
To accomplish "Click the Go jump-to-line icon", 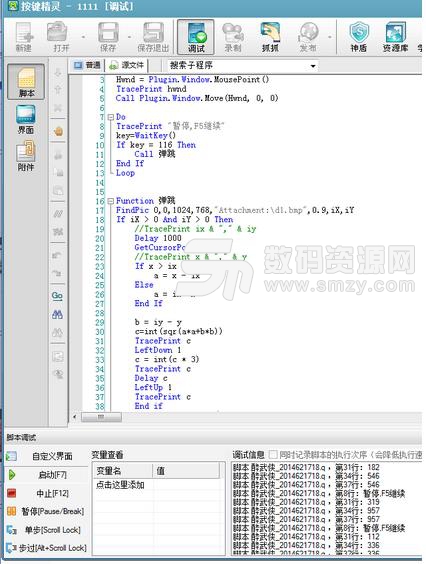I will pyautogui.click(x=57, y=296).
